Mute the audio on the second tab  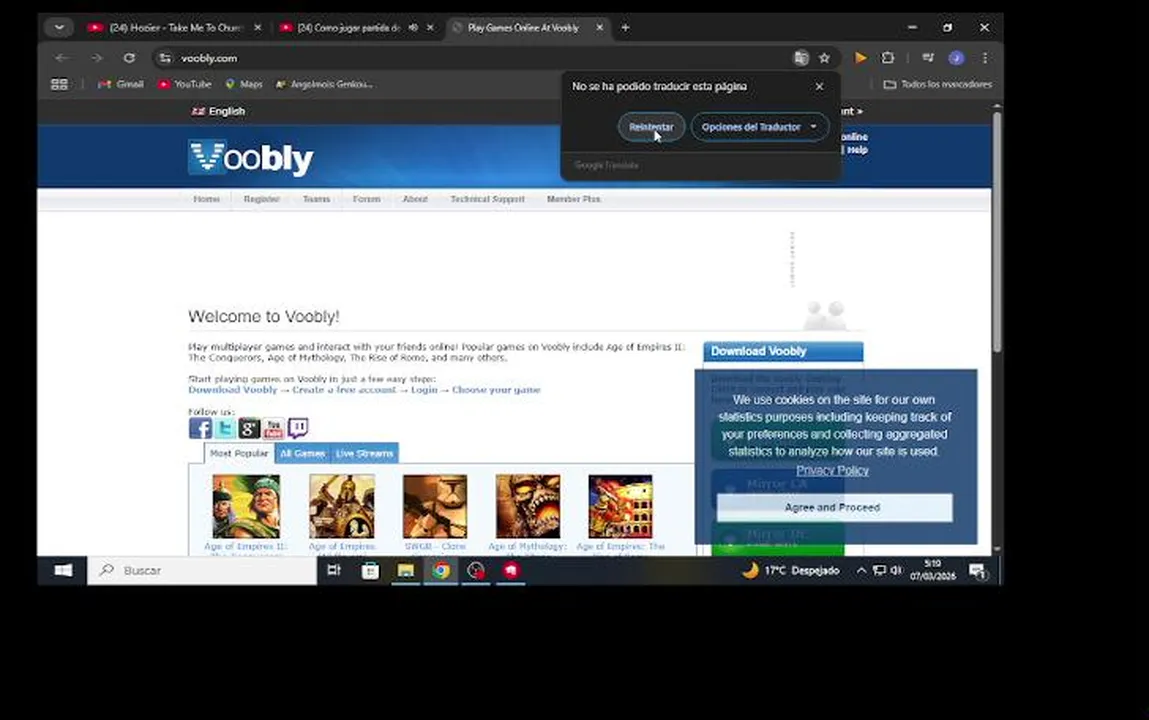pos(413,27)
